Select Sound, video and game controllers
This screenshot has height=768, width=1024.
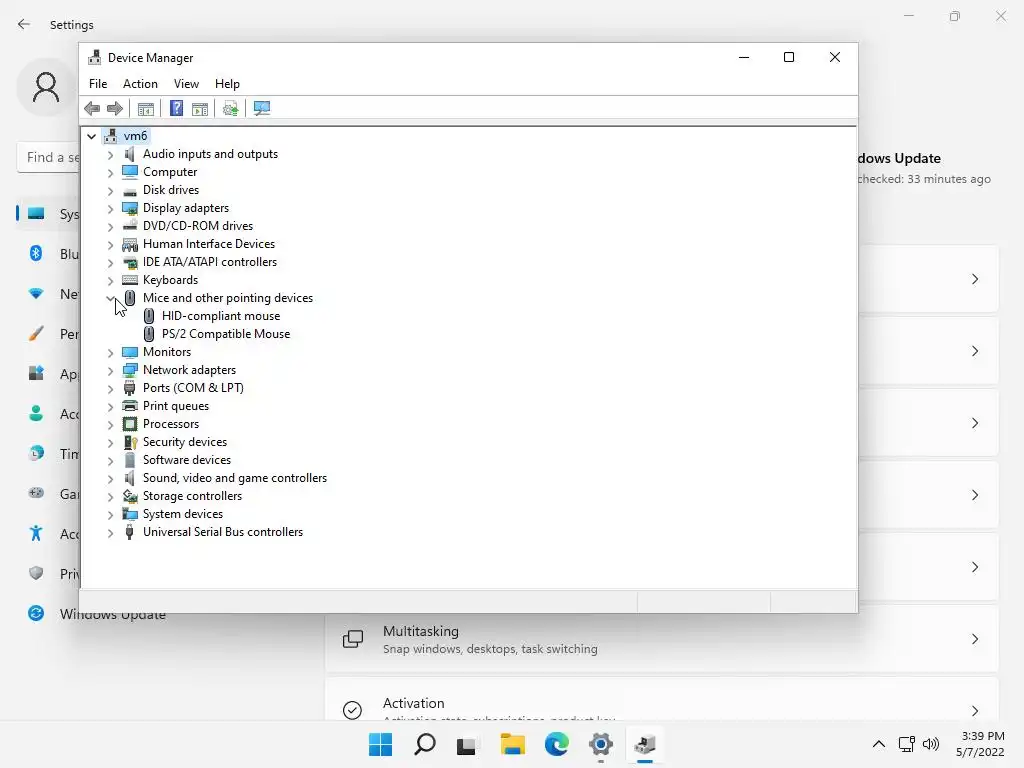point(234,478)
